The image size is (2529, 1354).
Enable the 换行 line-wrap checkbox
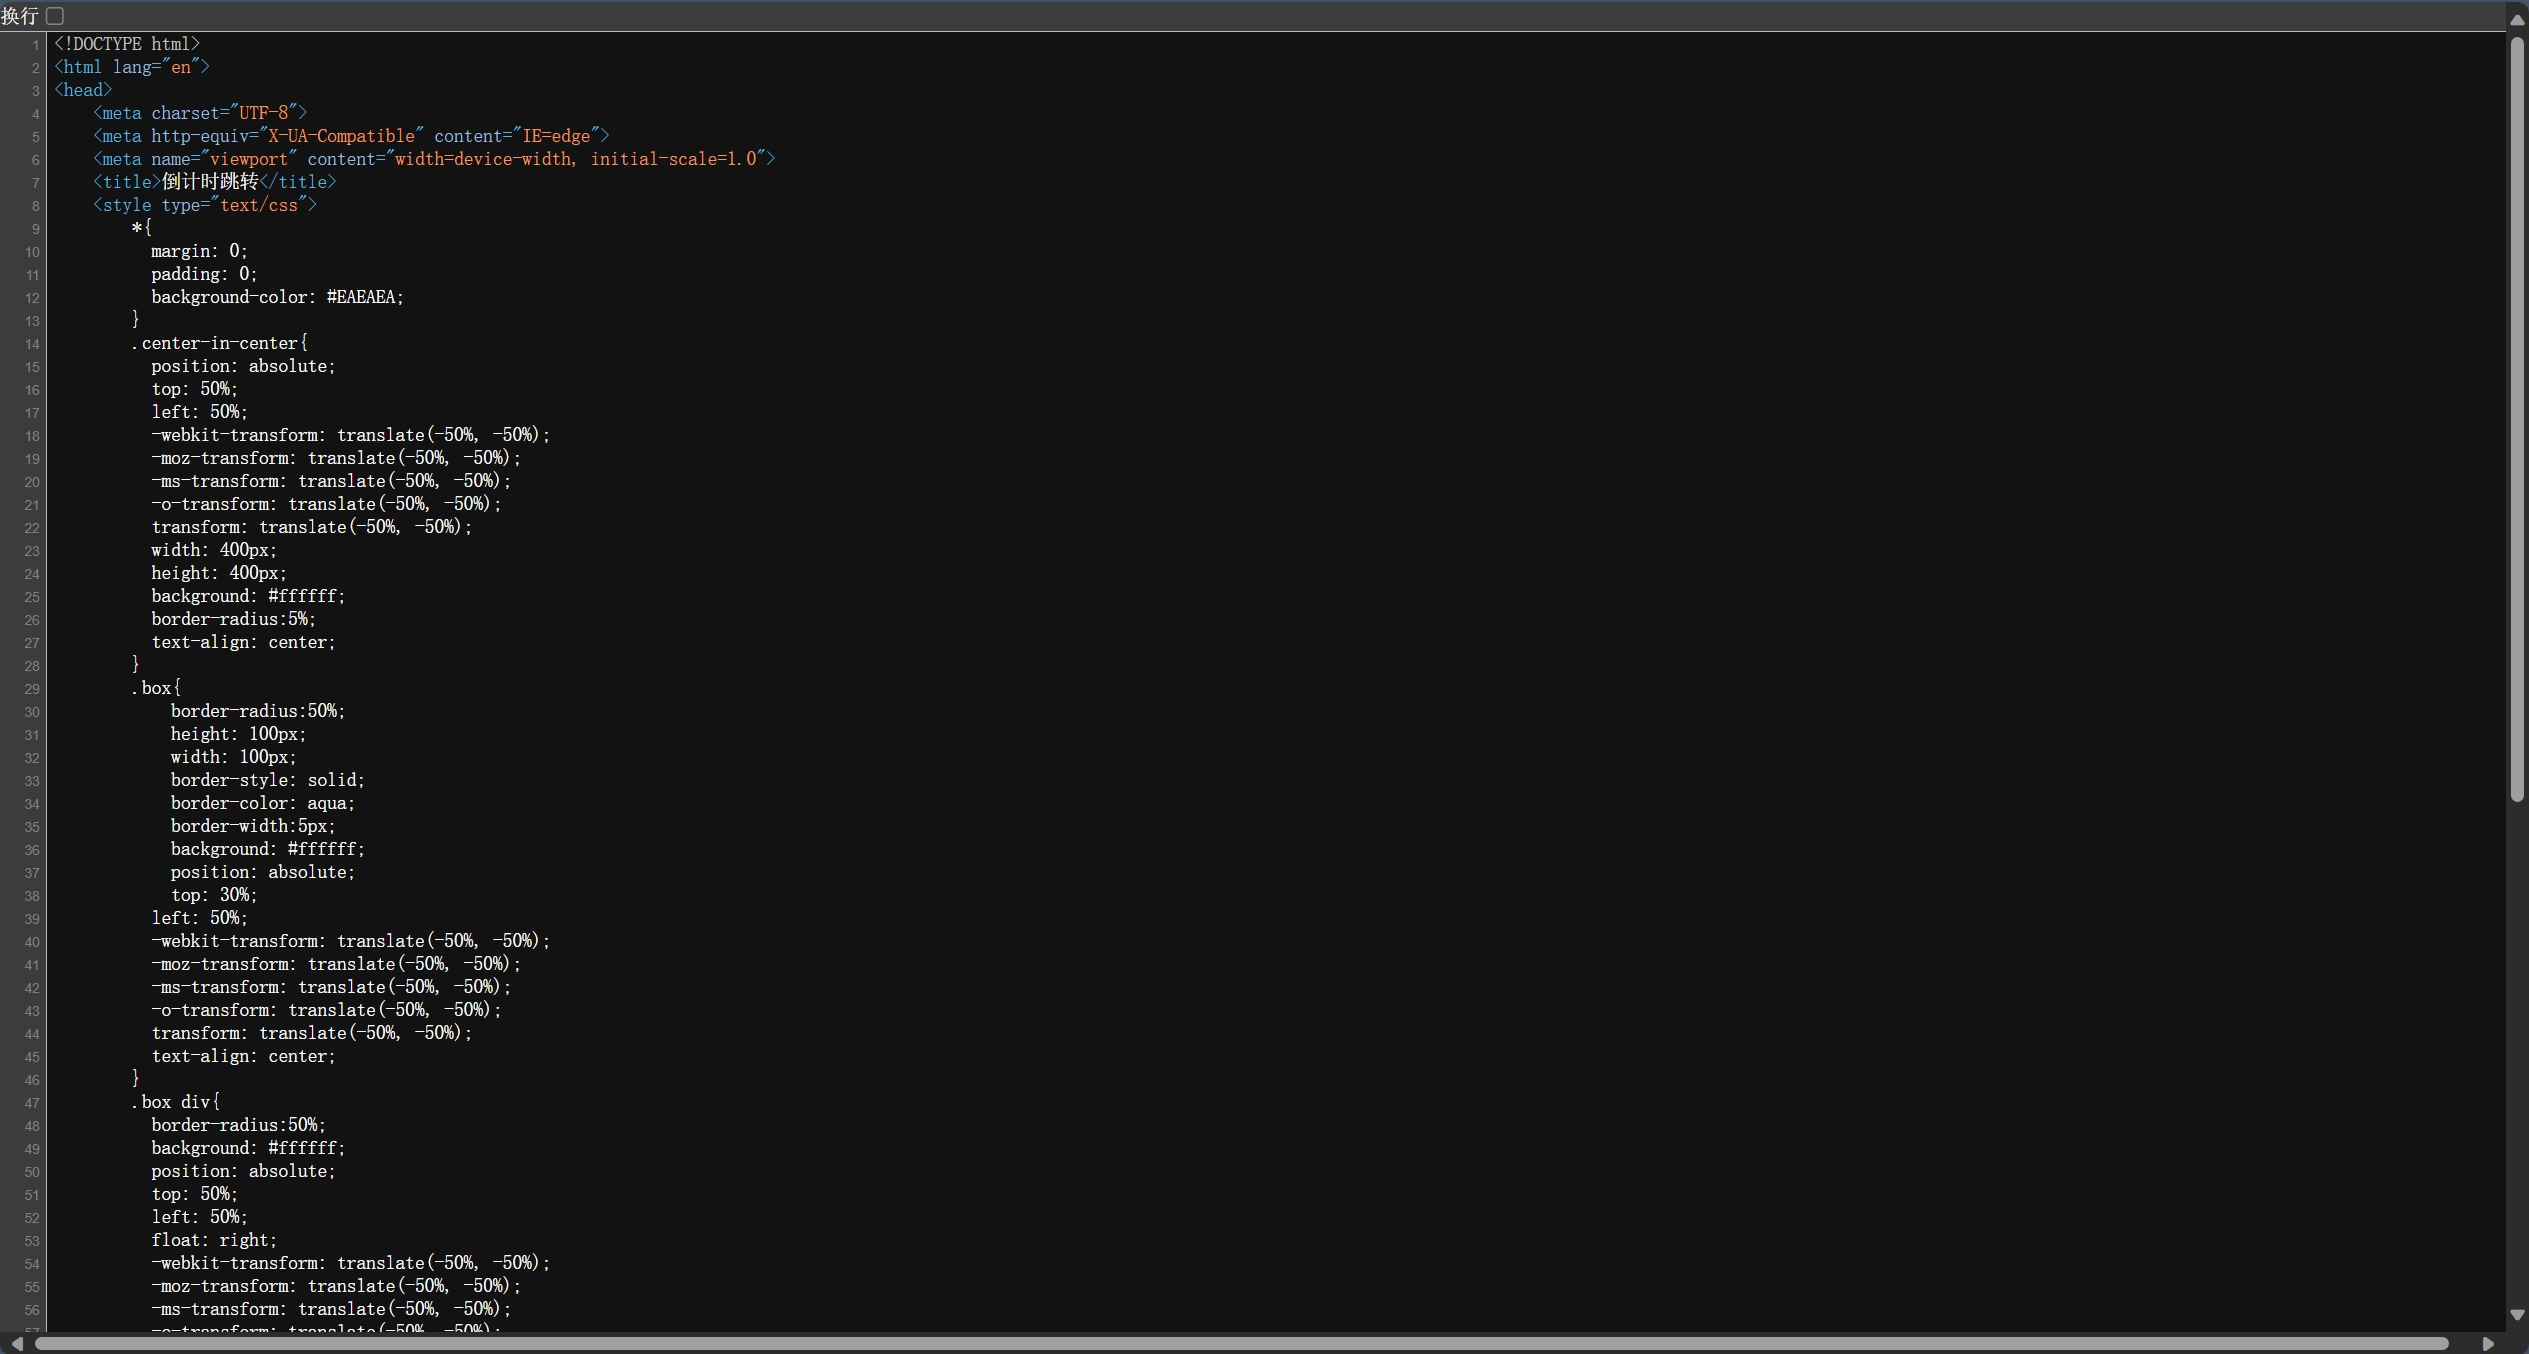(55, 16)
